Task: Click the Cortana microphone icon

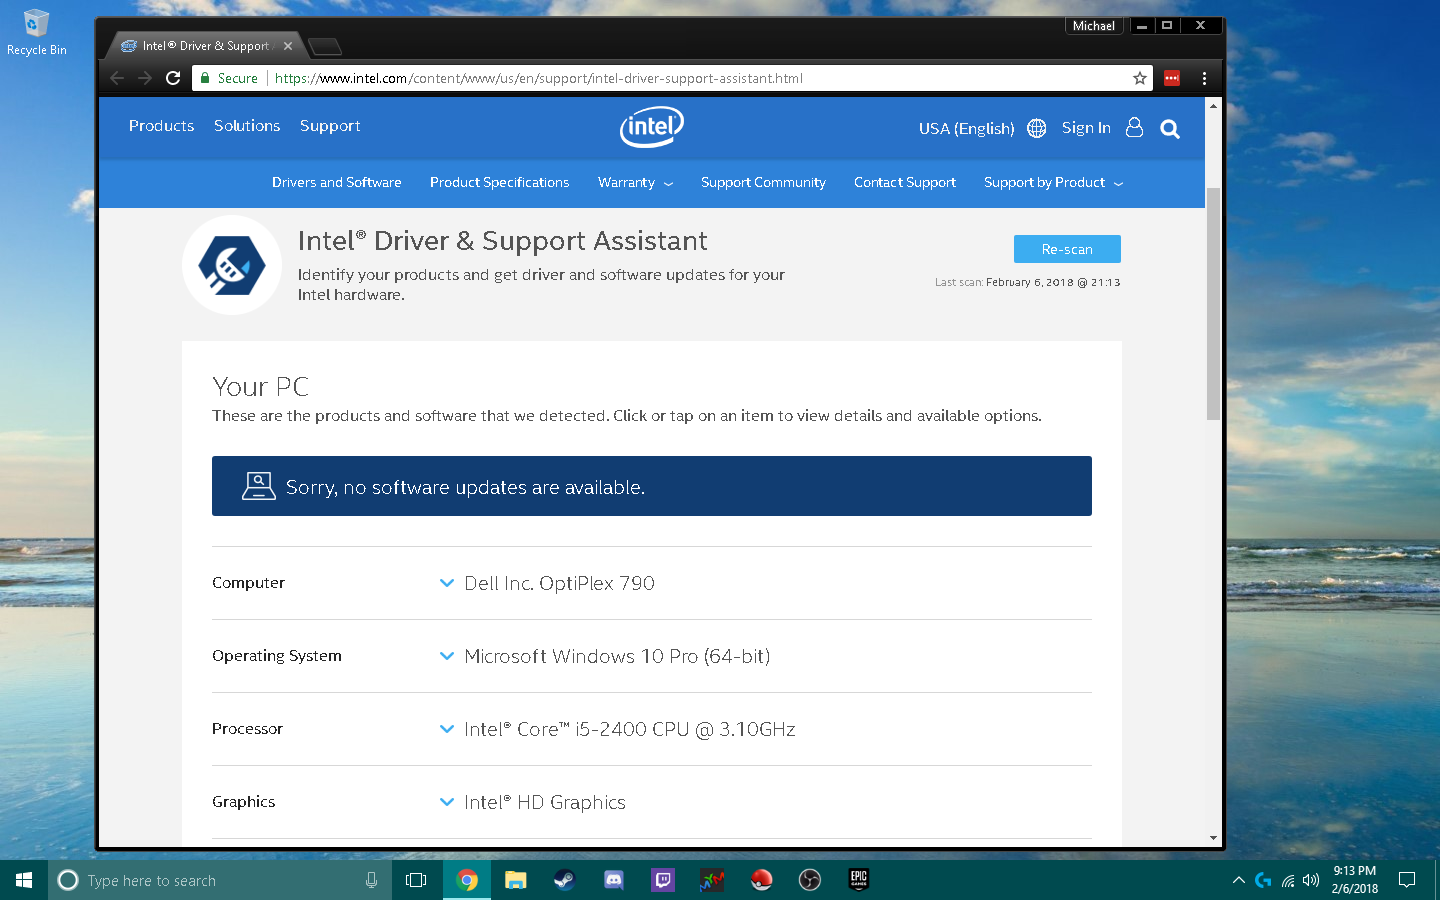Action: tap(371, 880)
